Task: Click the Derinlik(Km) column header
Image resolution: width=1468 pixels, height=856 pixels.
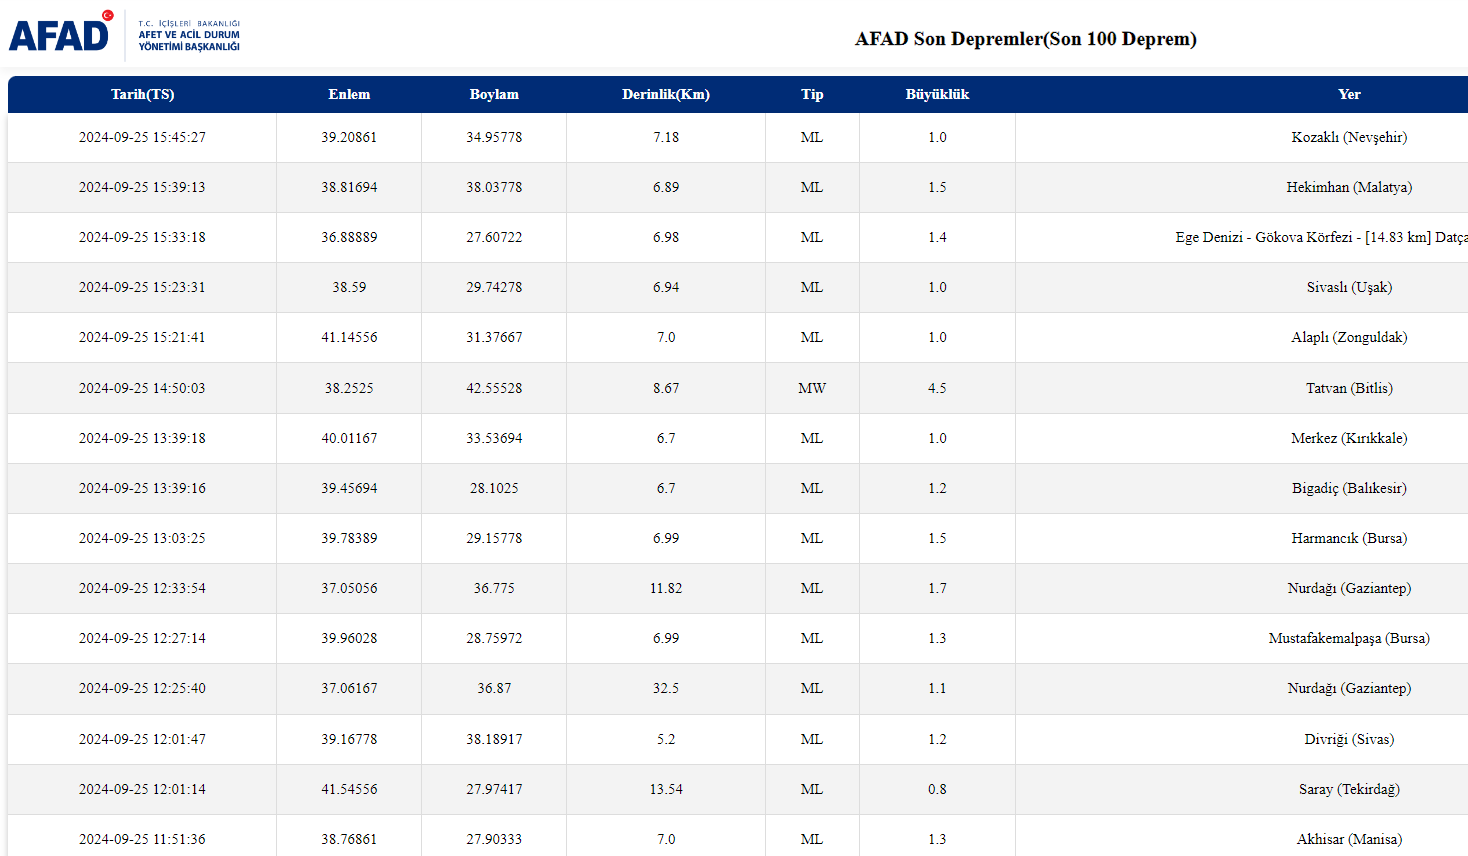Action: point(666,94)
